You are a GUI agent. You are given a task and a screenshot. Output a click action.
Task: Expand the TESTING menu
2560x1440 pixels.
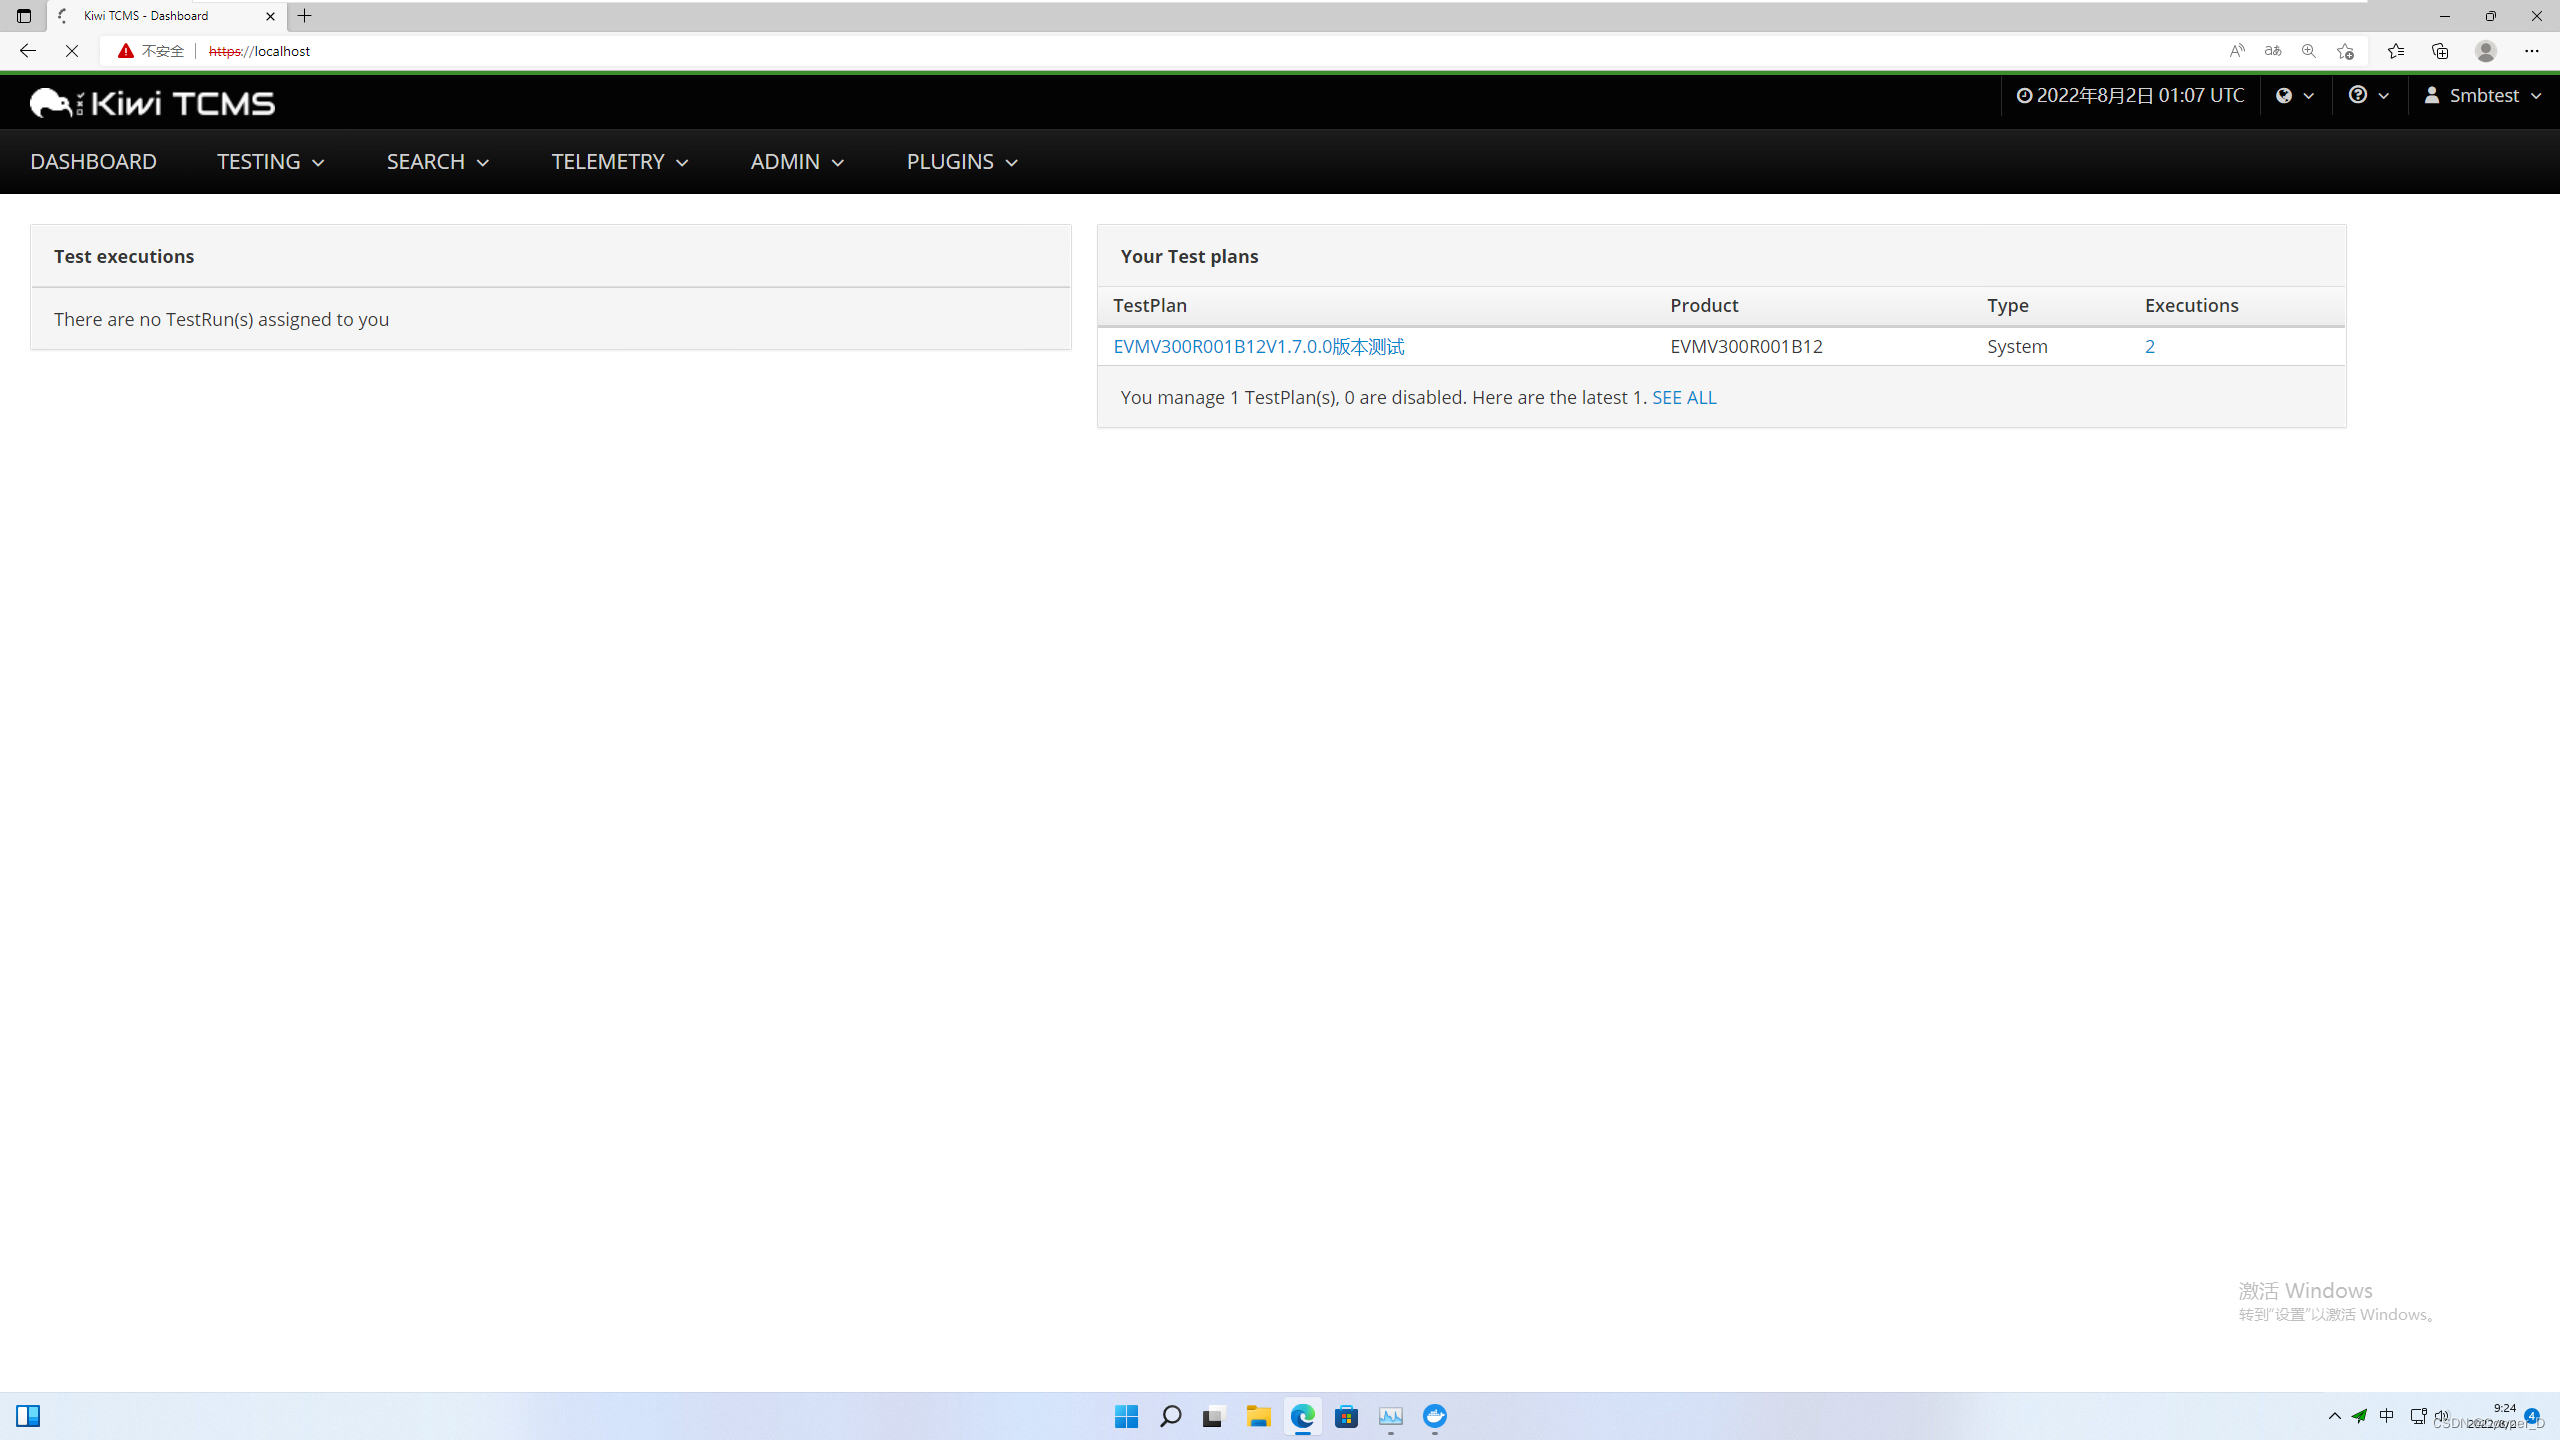pos(270,161)
